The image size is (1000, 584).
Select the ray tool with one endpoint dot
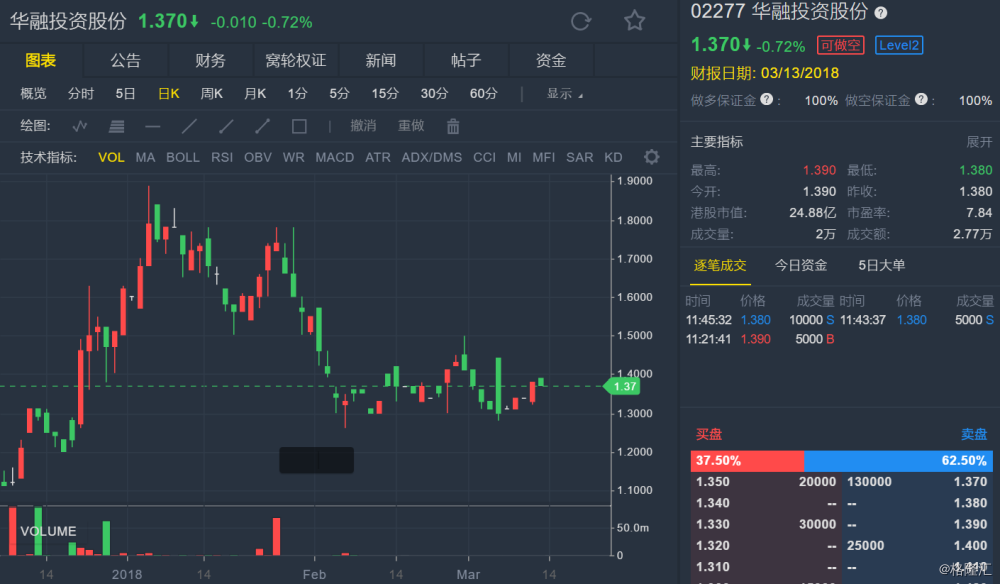click(226, 126)
